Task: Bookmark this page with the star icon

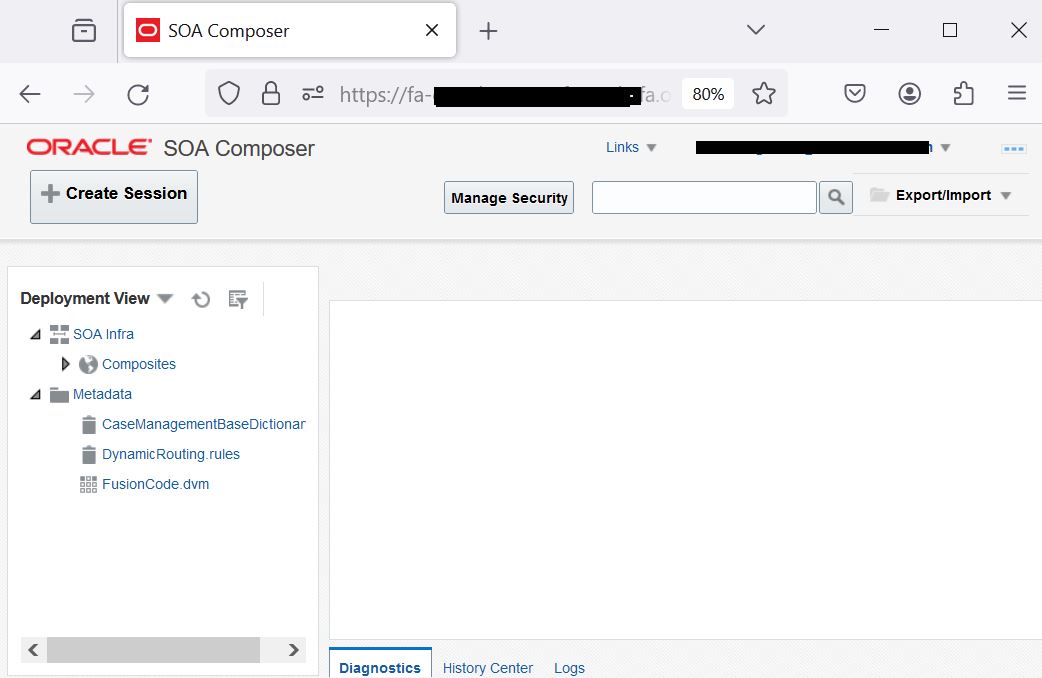Action: (764, 93)
